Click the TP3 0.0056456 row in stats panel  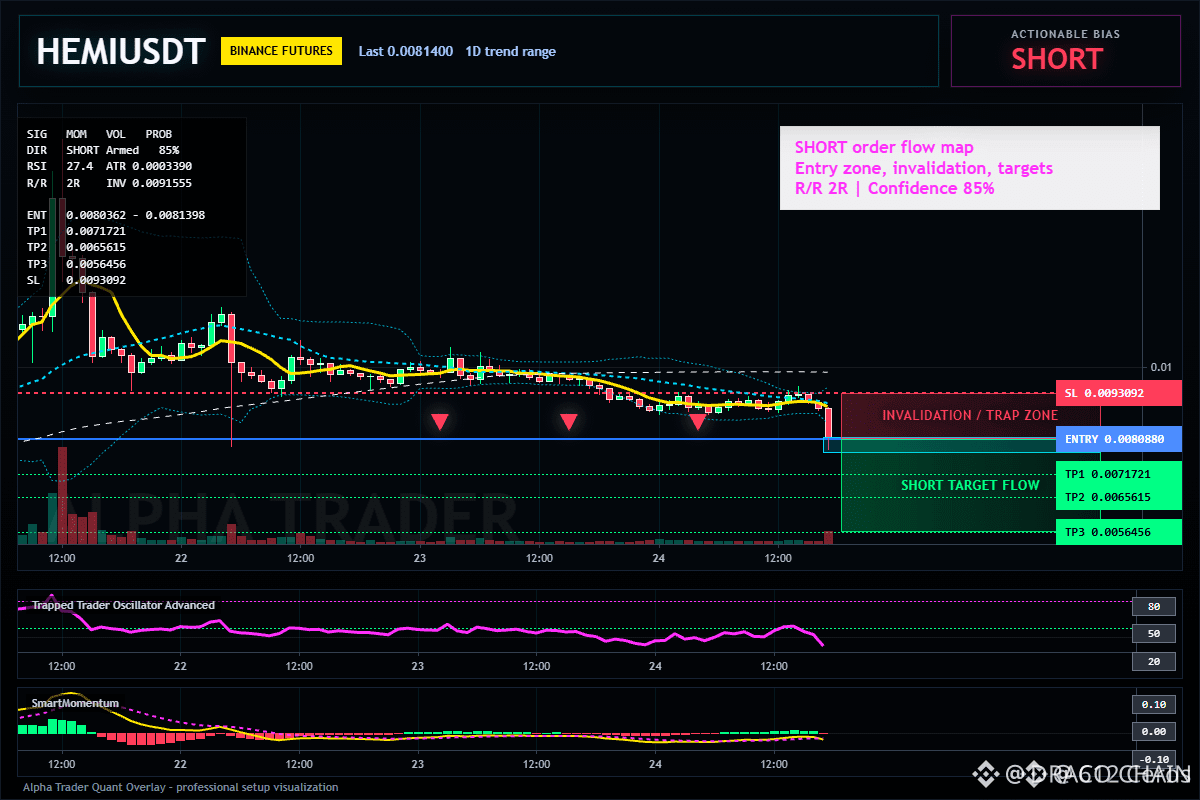pos(76,264)
